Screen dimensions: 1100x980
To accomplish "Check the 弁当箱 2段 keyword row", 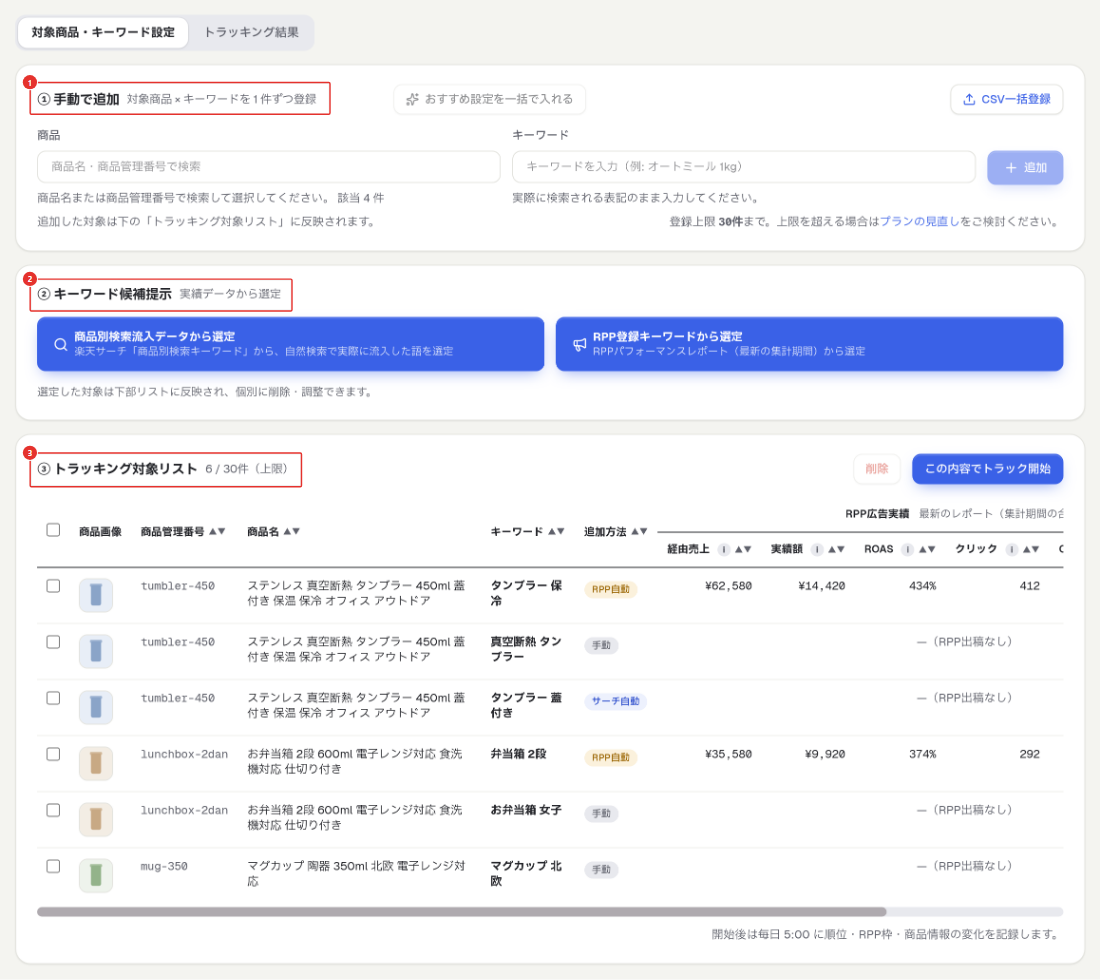I will click(53, 754).
